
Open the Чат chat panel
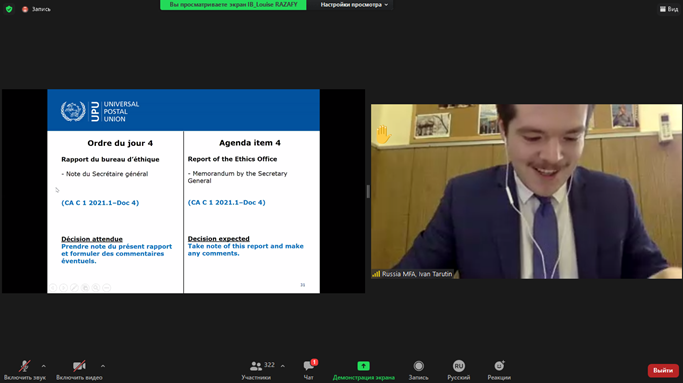pyautogui.click(x=308, y=370)
